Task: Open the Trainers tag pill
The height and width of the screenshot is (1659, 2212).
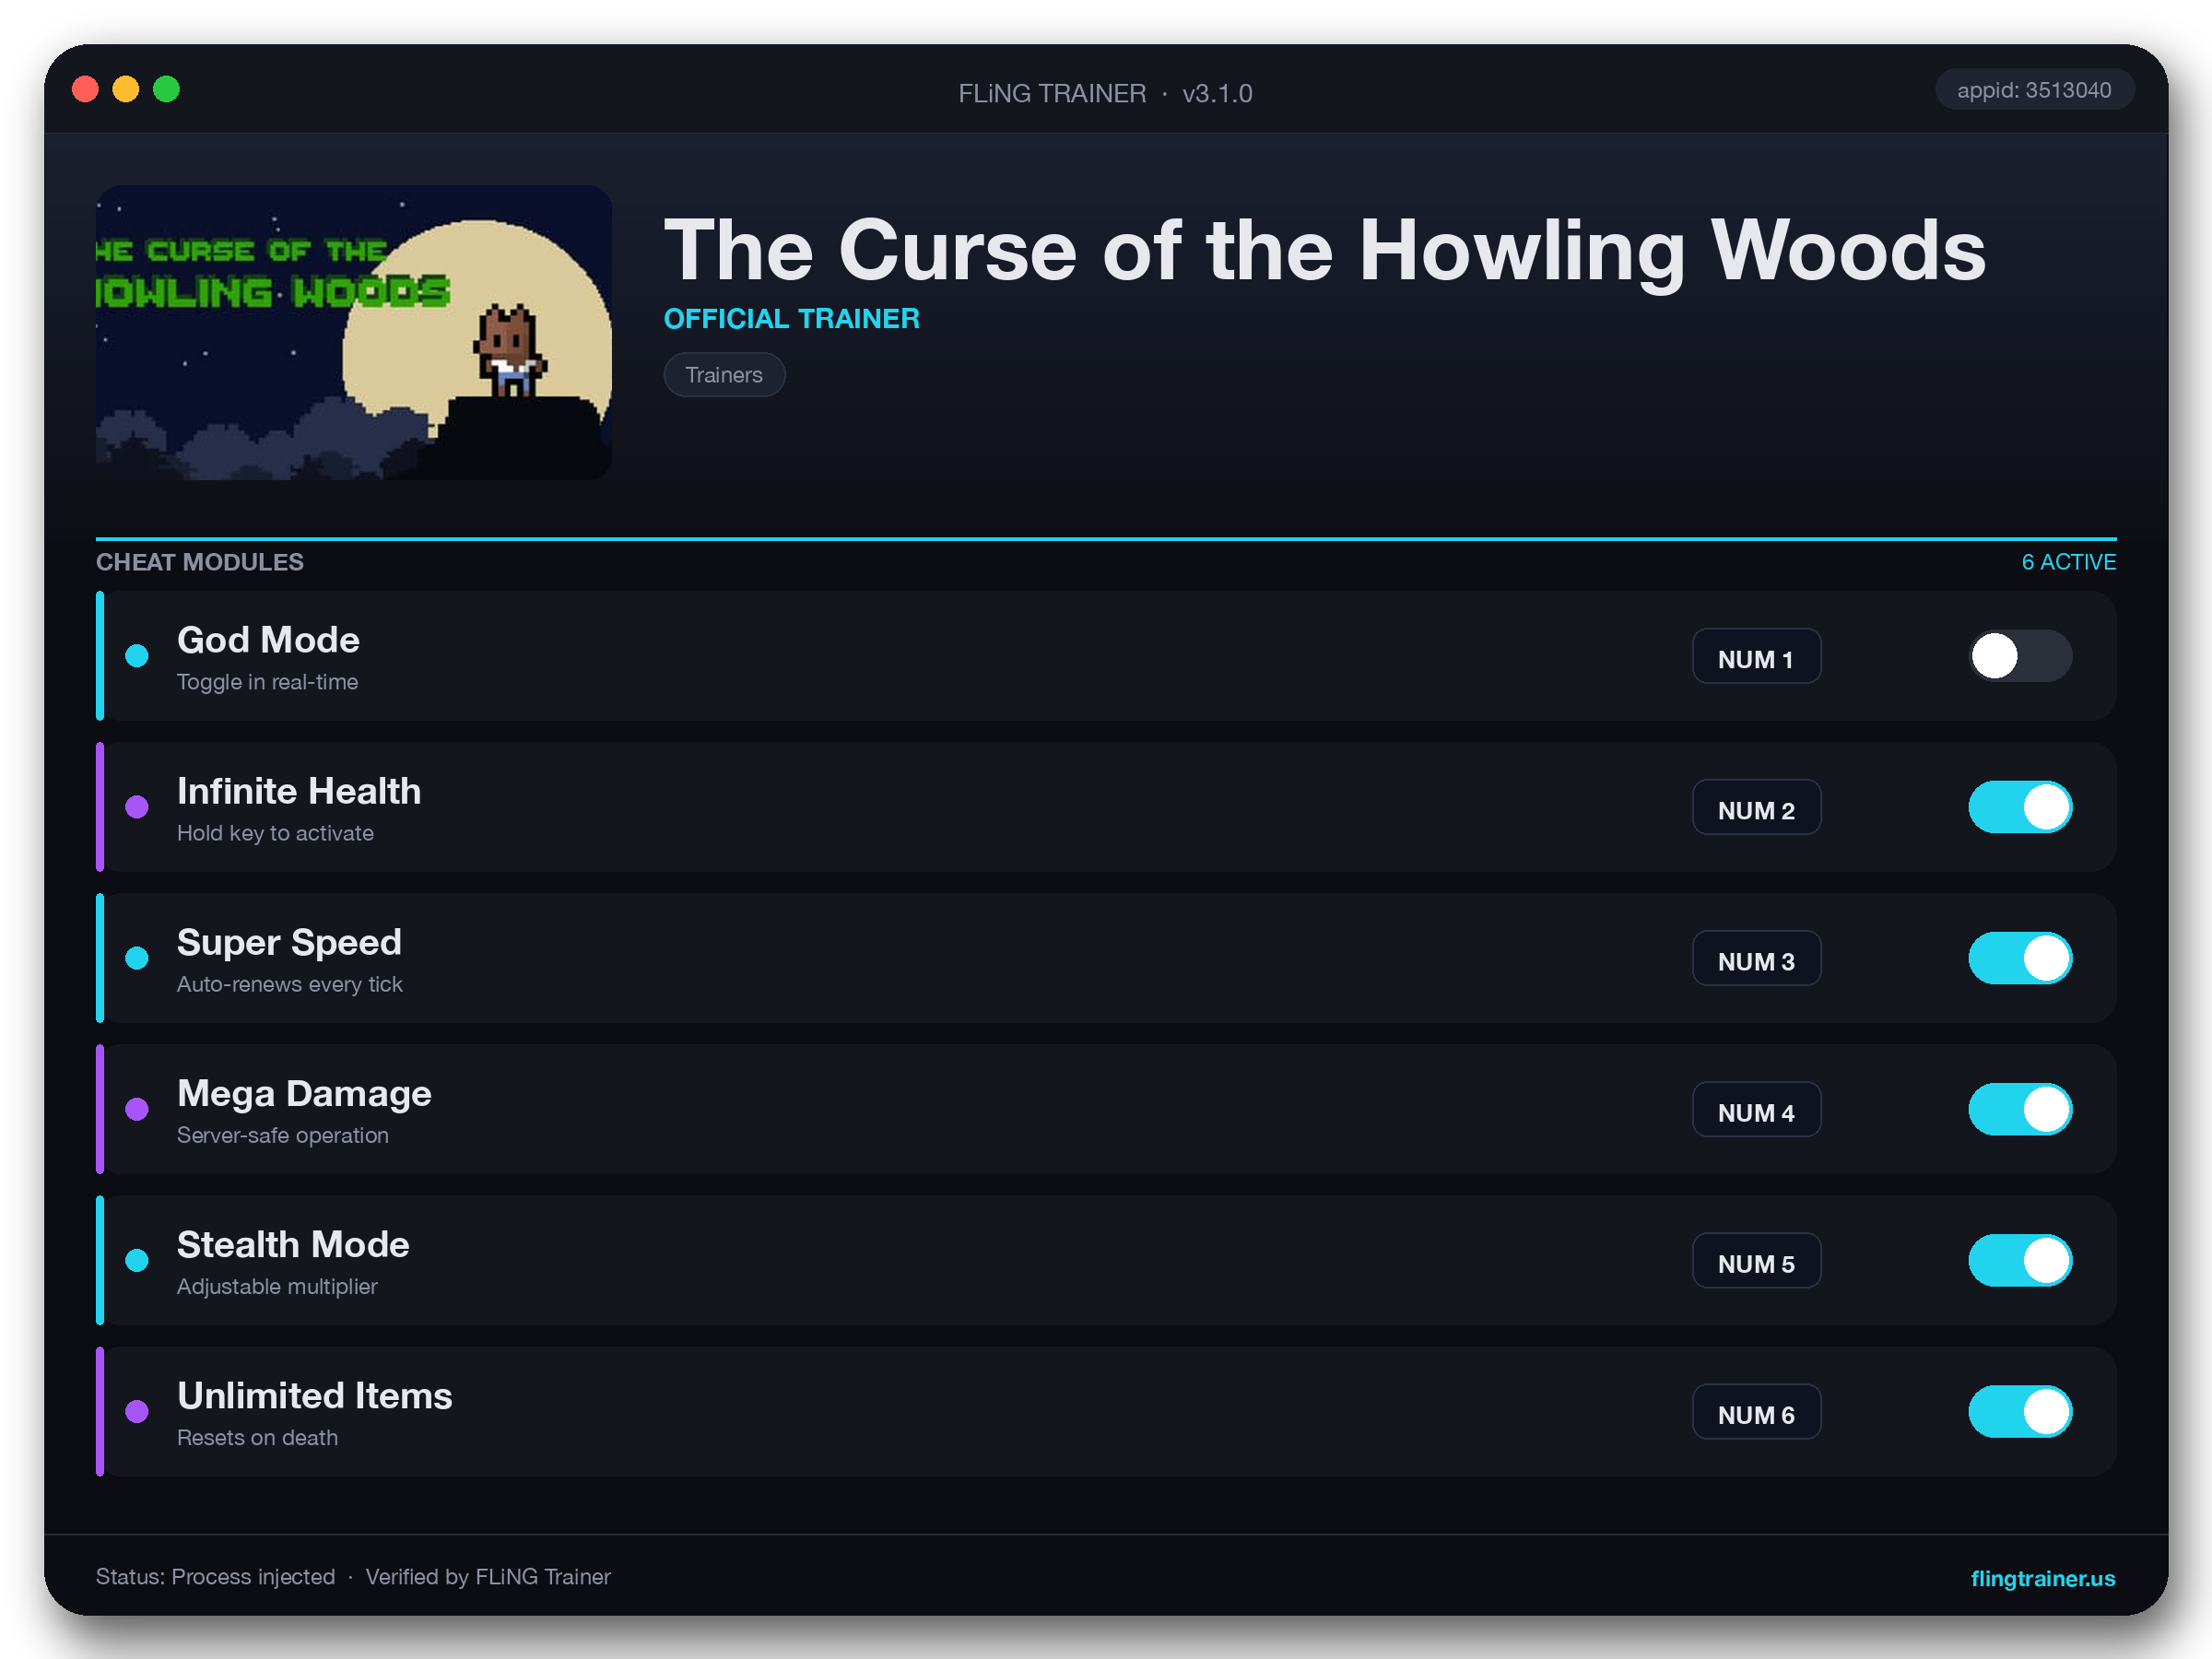Action: coord(724,375)
